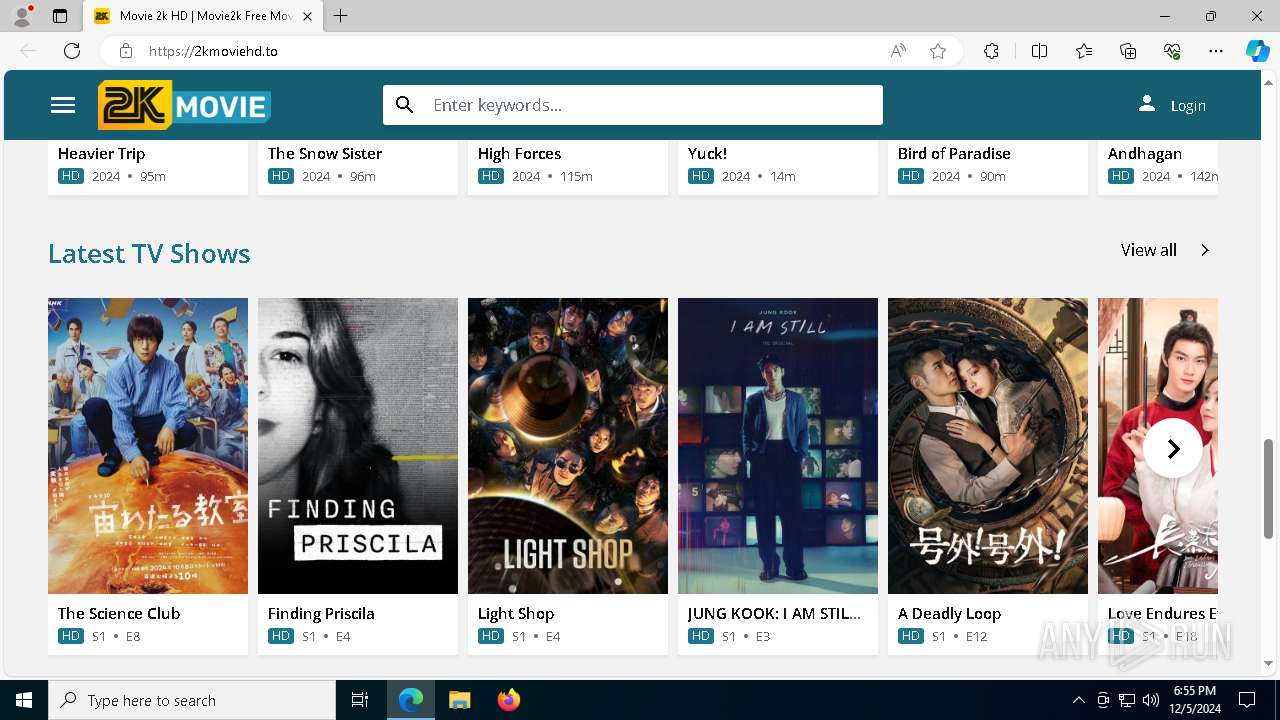Click the 2K Movie logo
Screen dimensions: 1280x720
184,105
